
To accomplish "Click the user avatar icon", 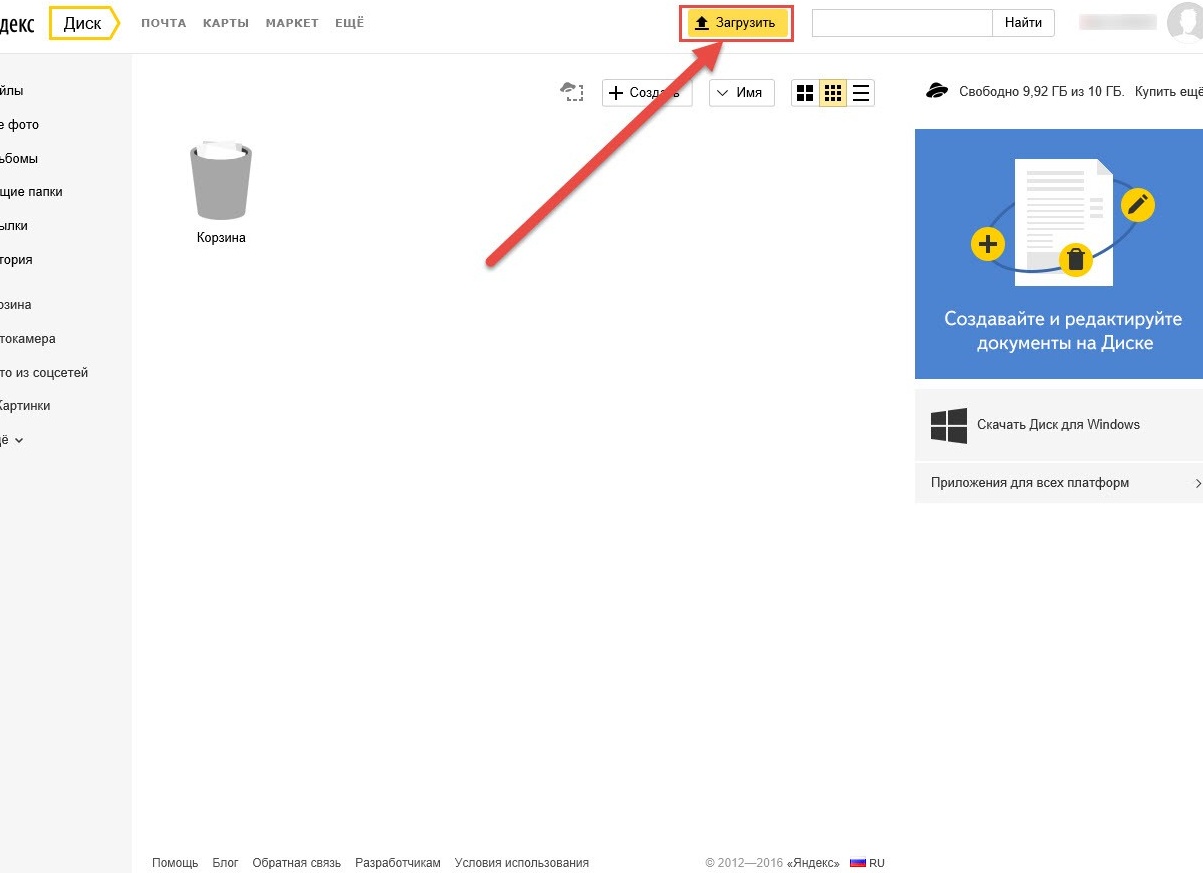I will (x=1187, y=23).
